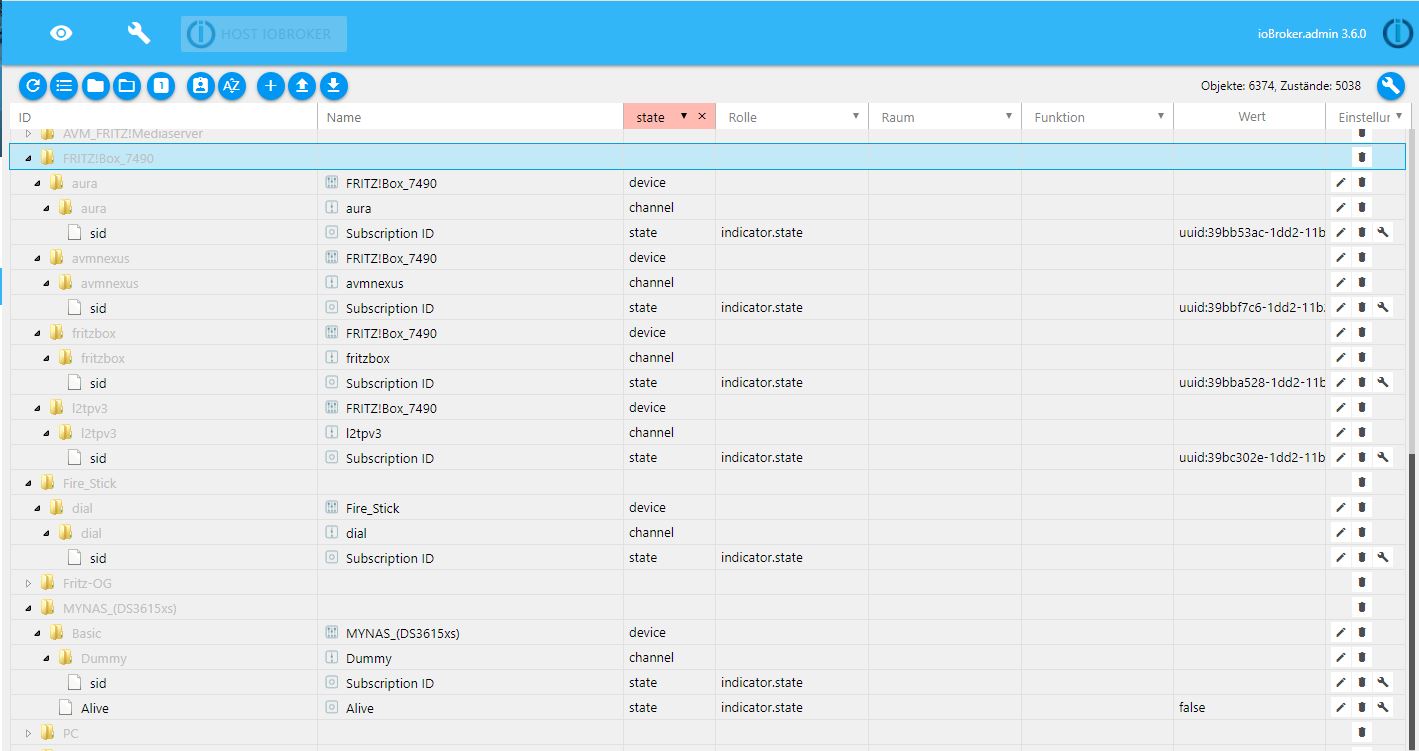Edit the sid row with uuid:39bb53ac value

point(1341,232)
